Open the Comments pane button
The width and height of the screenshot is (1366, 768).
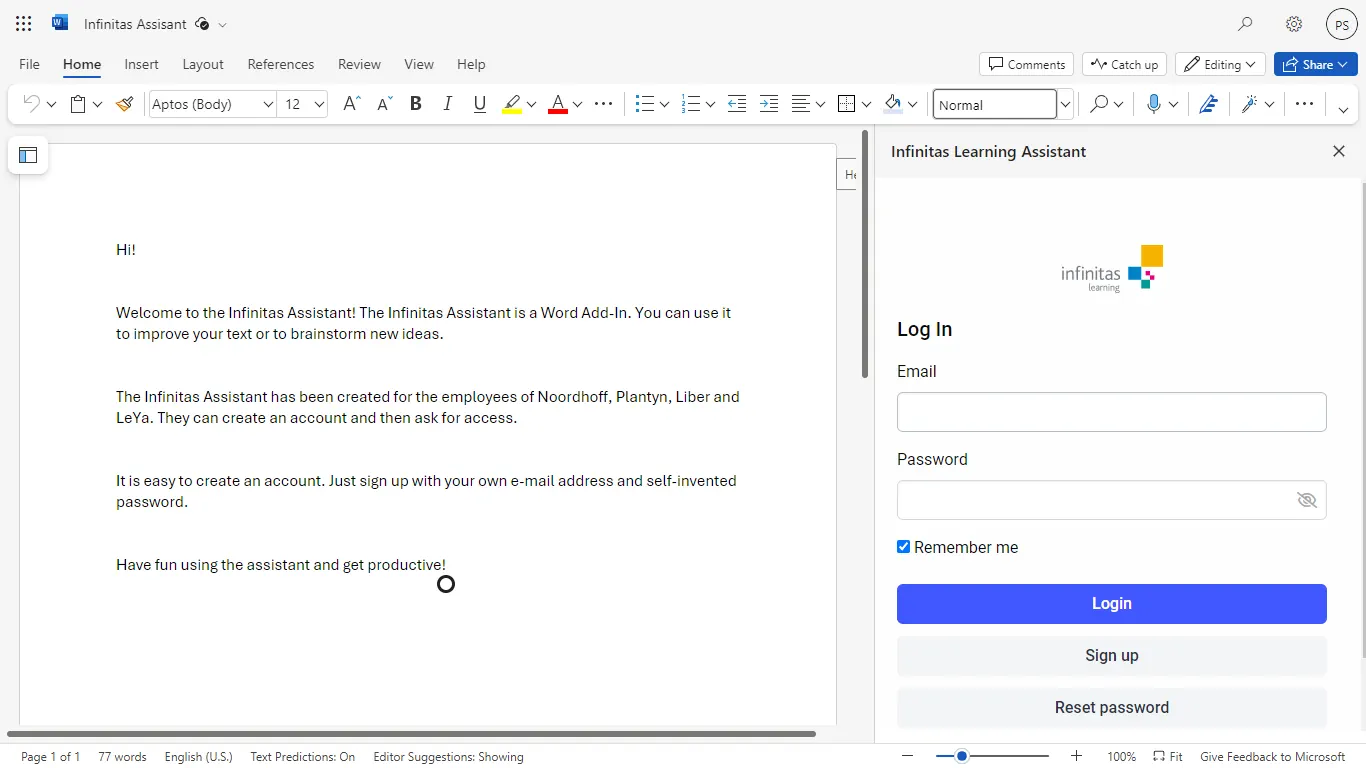1026,64
